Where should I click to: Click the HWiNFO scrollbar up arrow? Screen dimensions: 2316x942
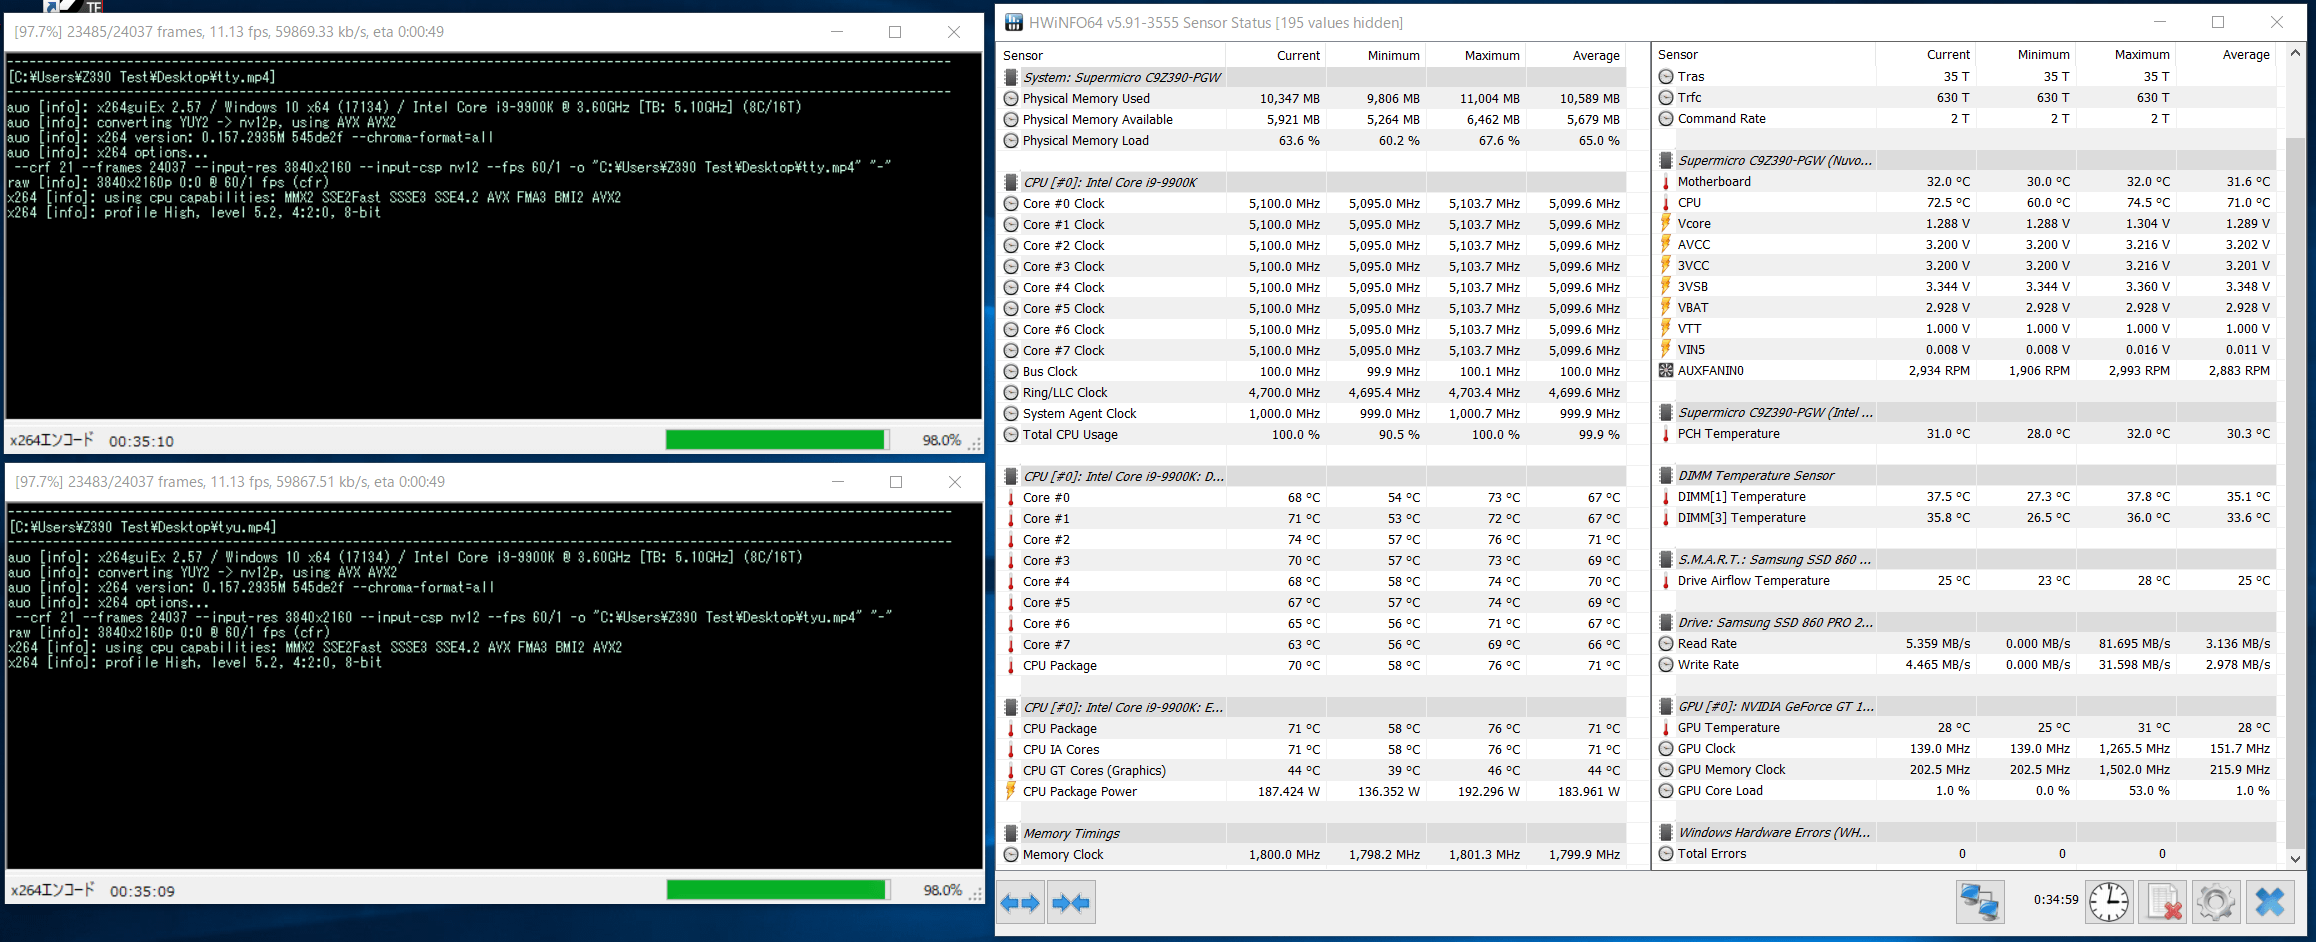[2295, 53]
